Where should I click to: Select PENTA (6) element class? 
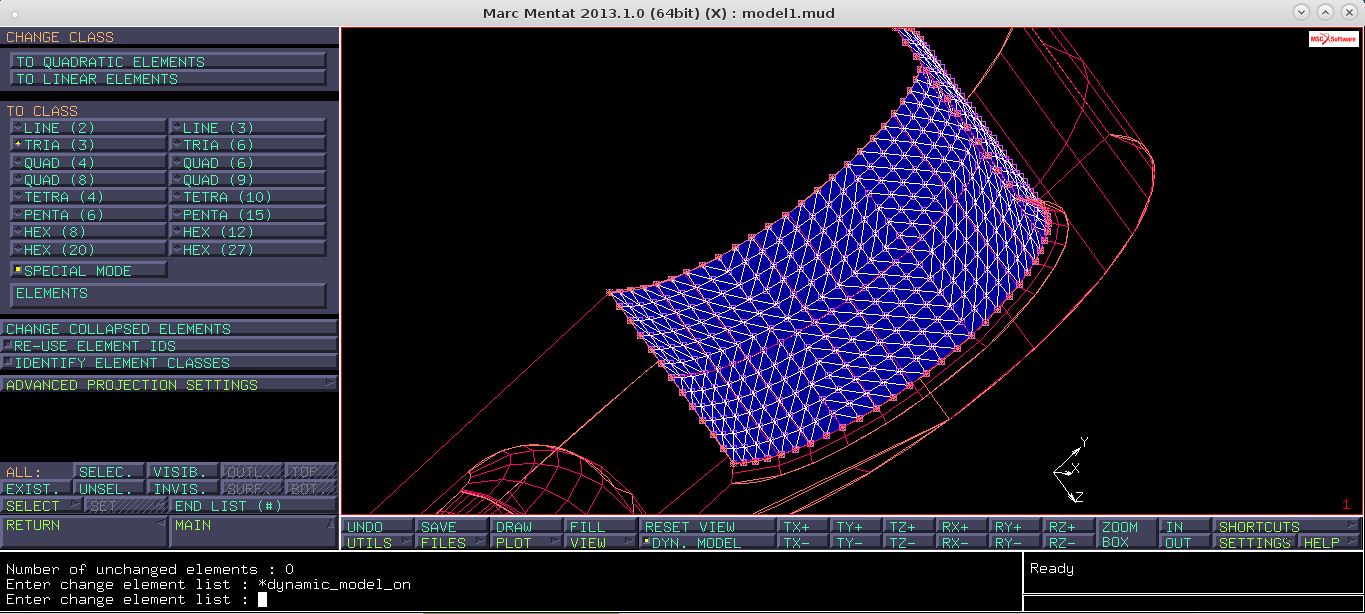point(88,215)
